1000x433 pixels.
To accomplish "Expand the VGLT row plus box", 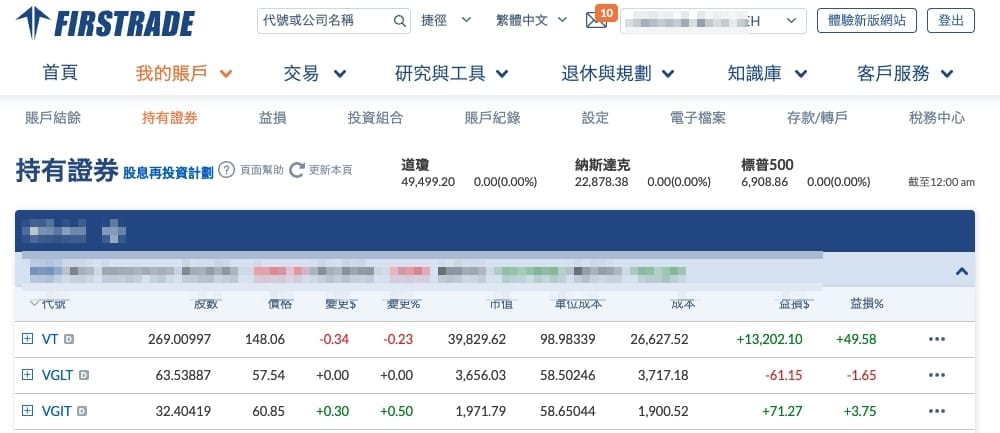I will pyautogui.click(x=27, y=375).
